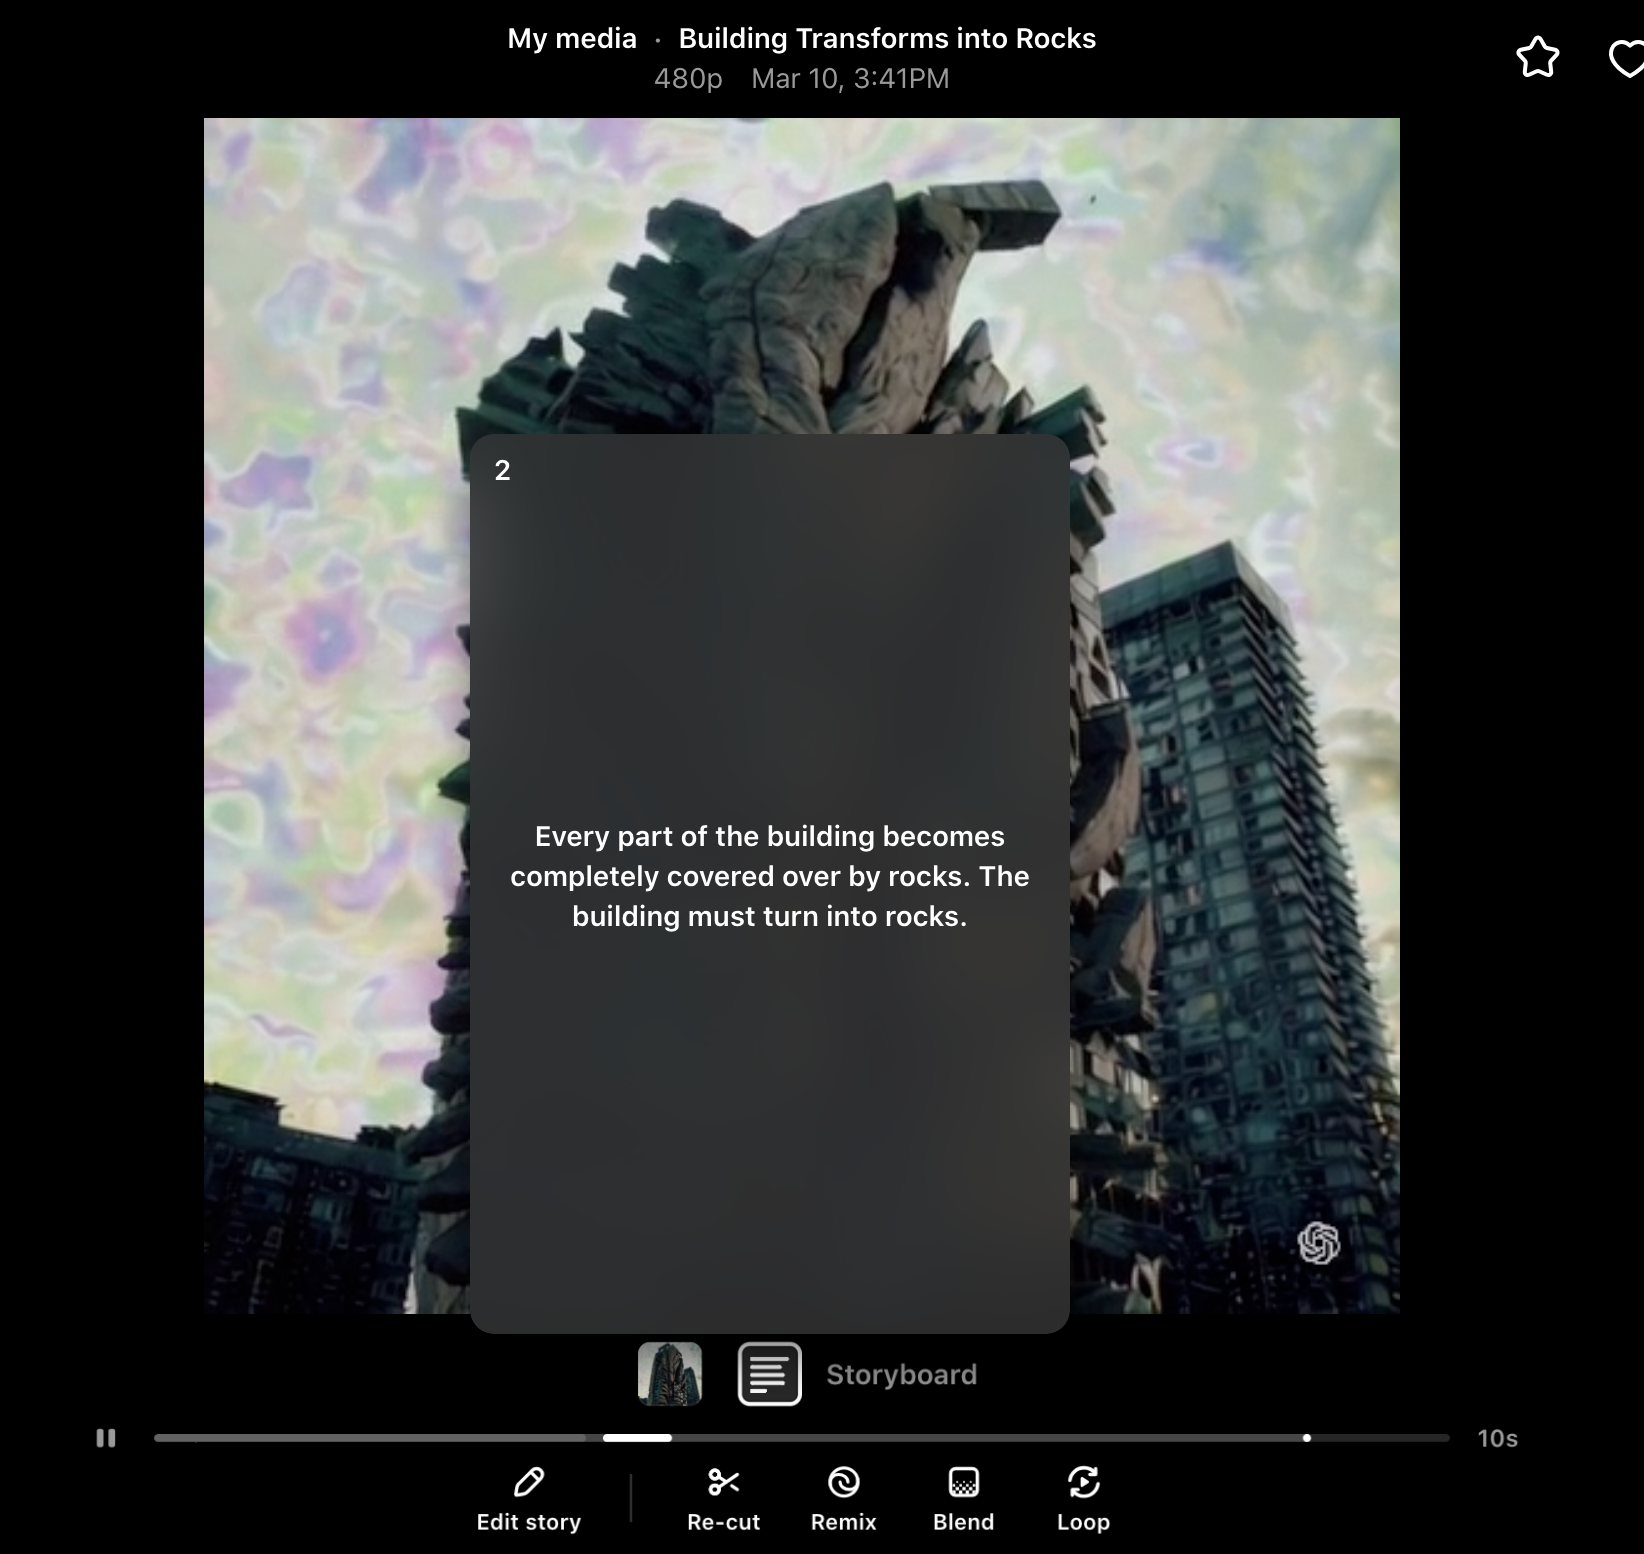The height and width of the screenshot is (1554, 1644).
Task: Like the video with heart icon
Action: 1627,57
